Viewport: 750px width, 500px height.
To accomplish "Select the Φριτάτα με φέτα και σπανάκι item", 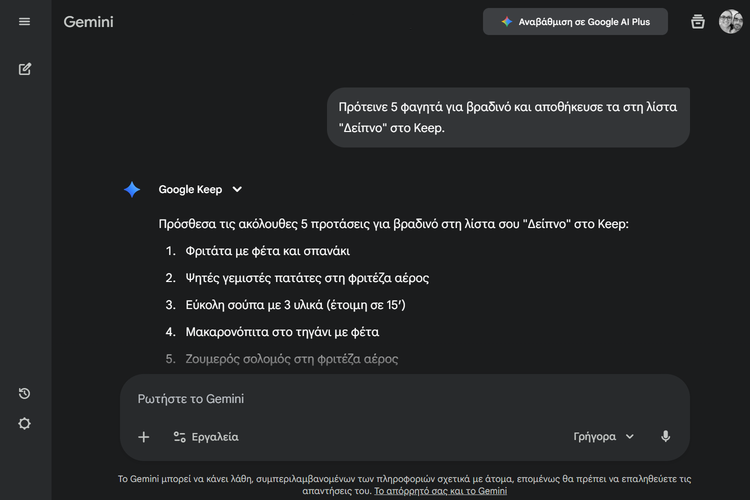I will pyautogui.click(x=267, y=251).
